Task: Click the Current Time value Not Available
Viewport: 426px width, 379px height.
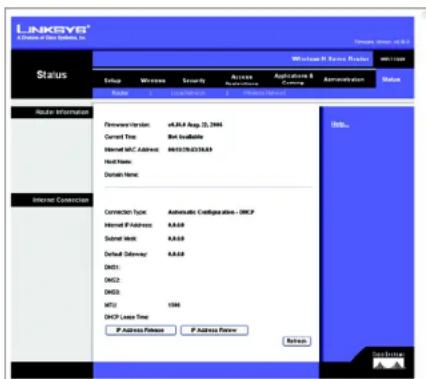Action: (185, 137)
